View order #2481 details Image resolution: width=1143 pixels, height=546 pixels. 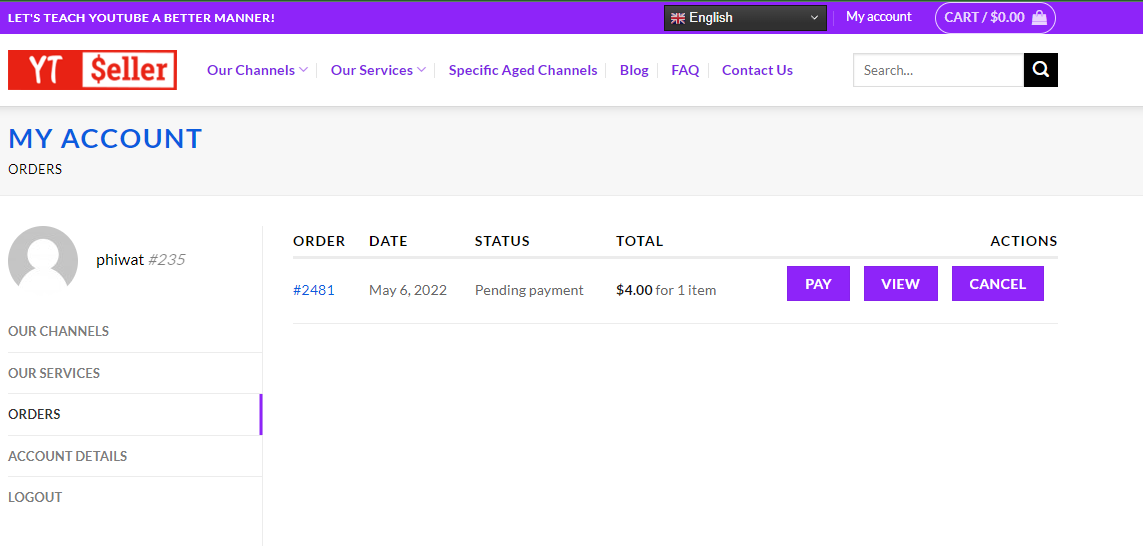(900, 284)
